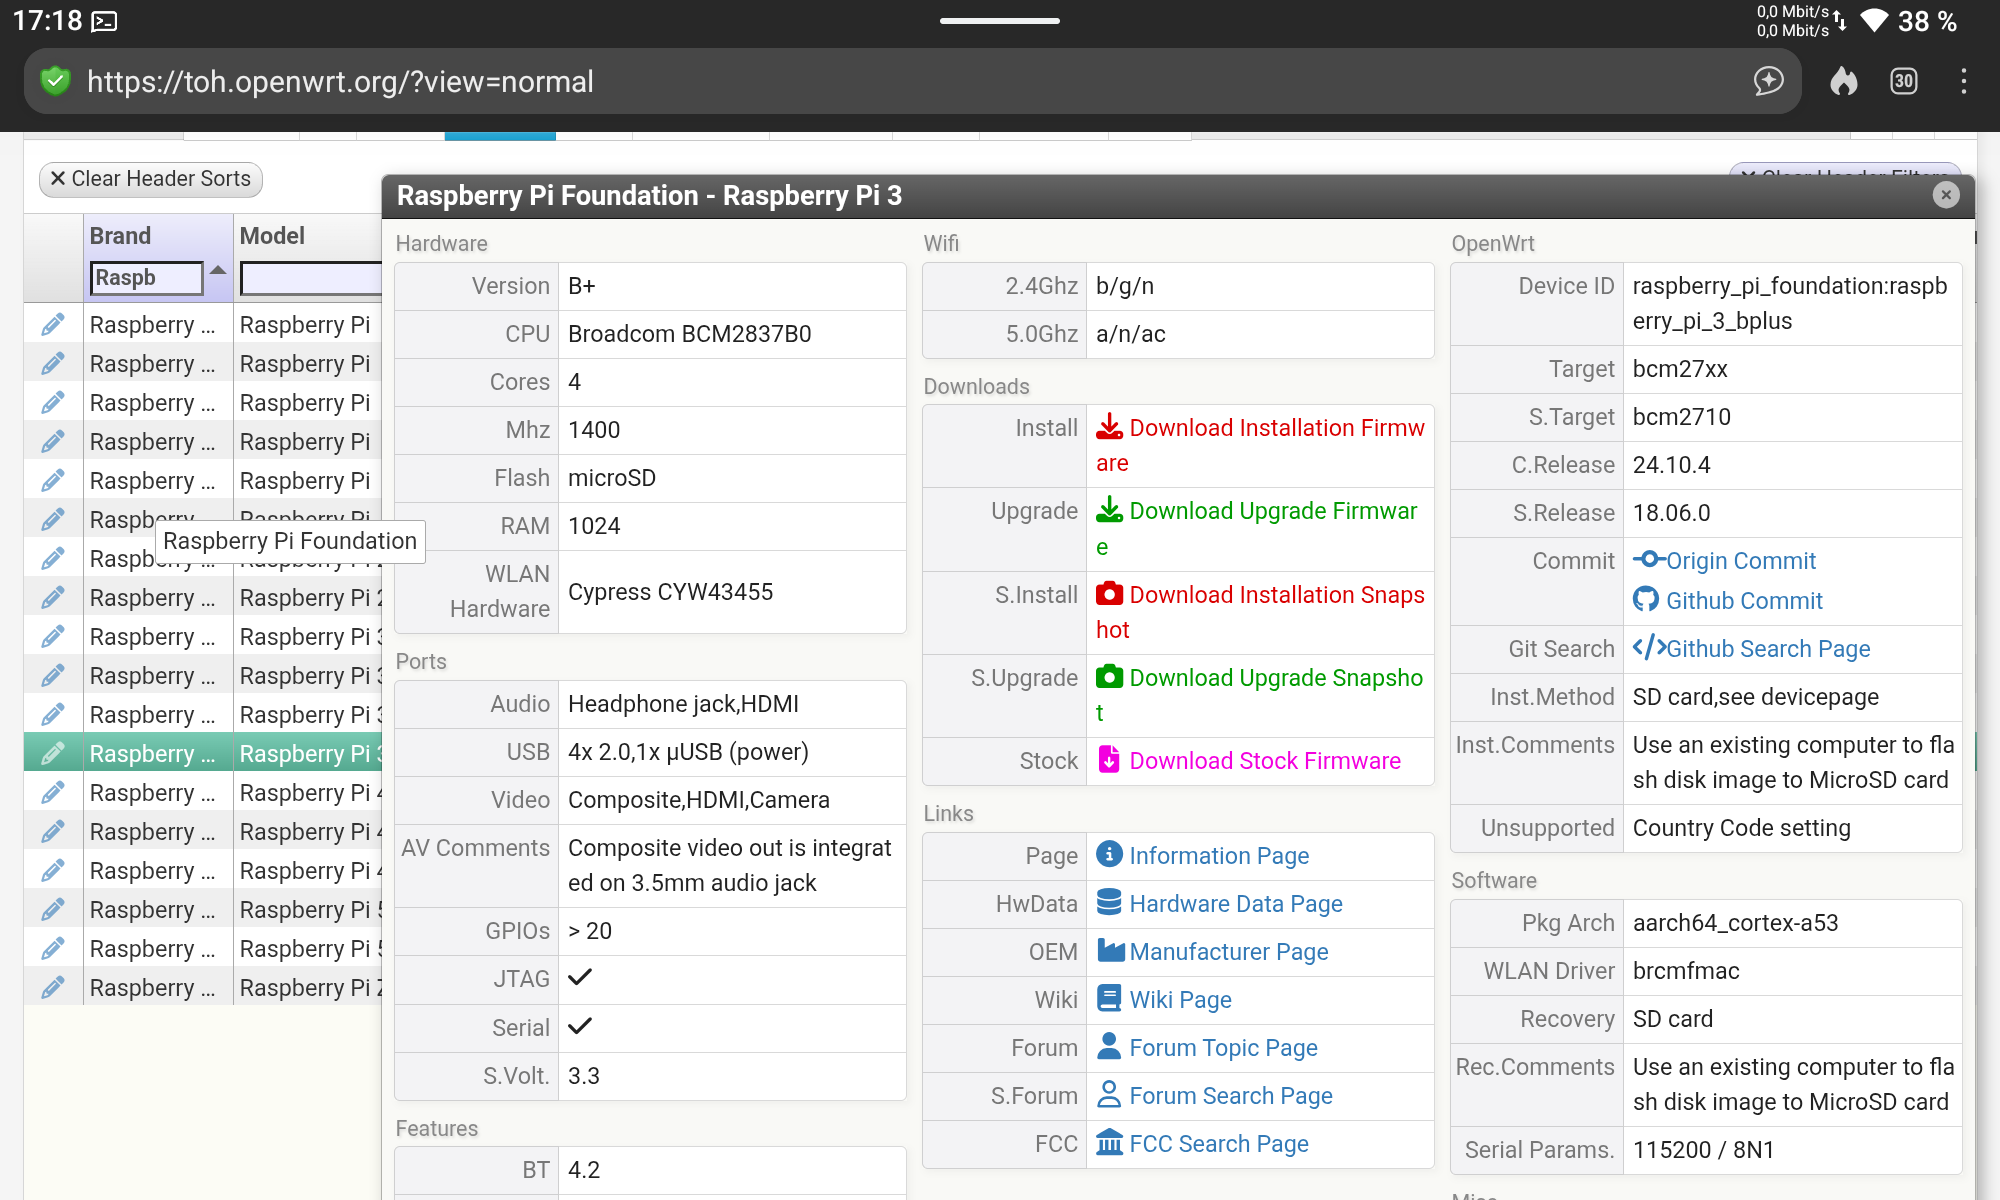Viewport: 2000px width, 1200px height.
Task: Click the edit pencil icon in first row
Action: tap(53, 325)
